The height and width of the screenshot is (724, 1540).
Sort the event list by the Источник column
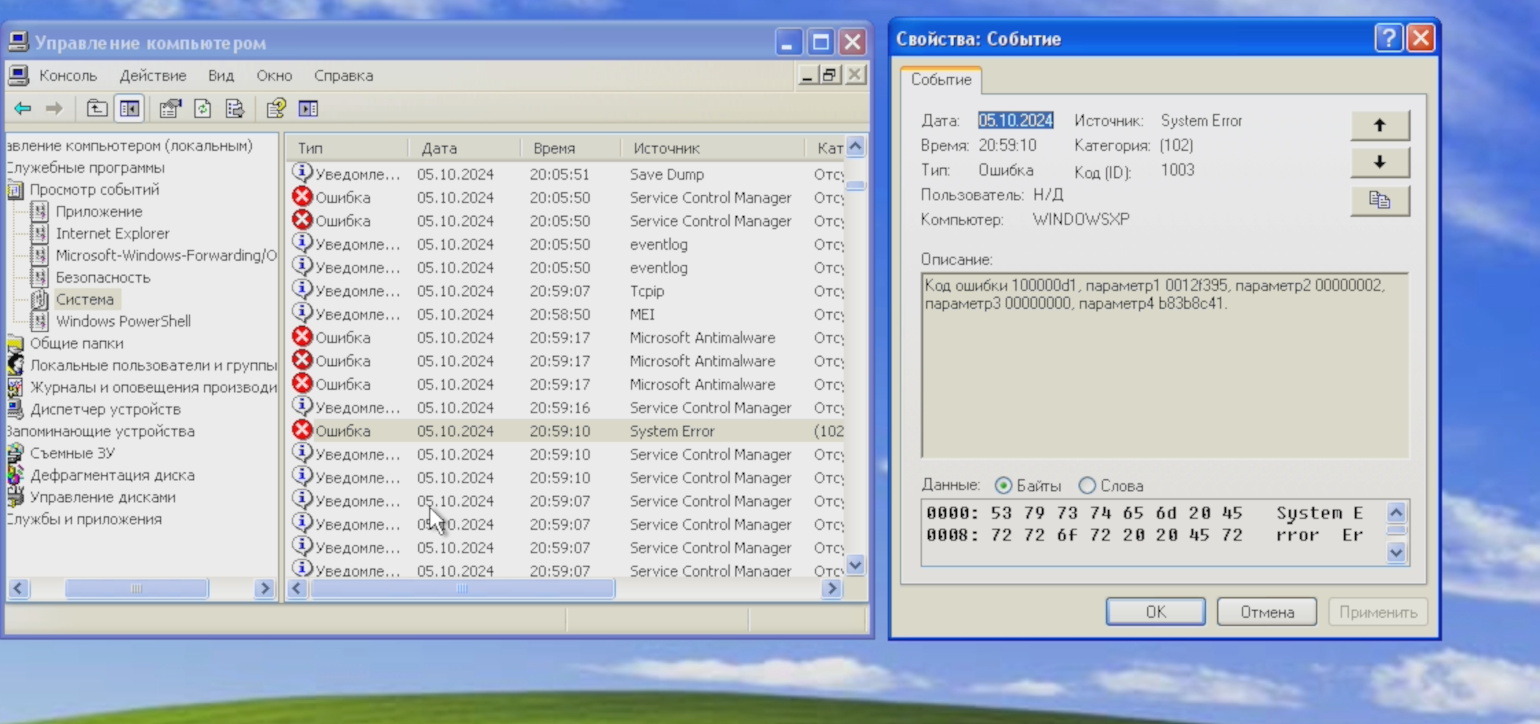(x=666, y=148)
